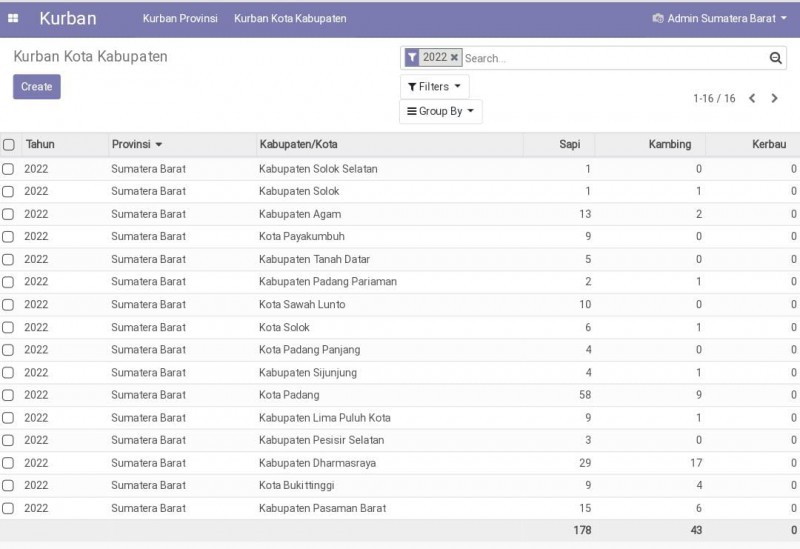Check the Kabupaten Agam row
This screenshot has width=800, height=549.
(x=8, y=214)
